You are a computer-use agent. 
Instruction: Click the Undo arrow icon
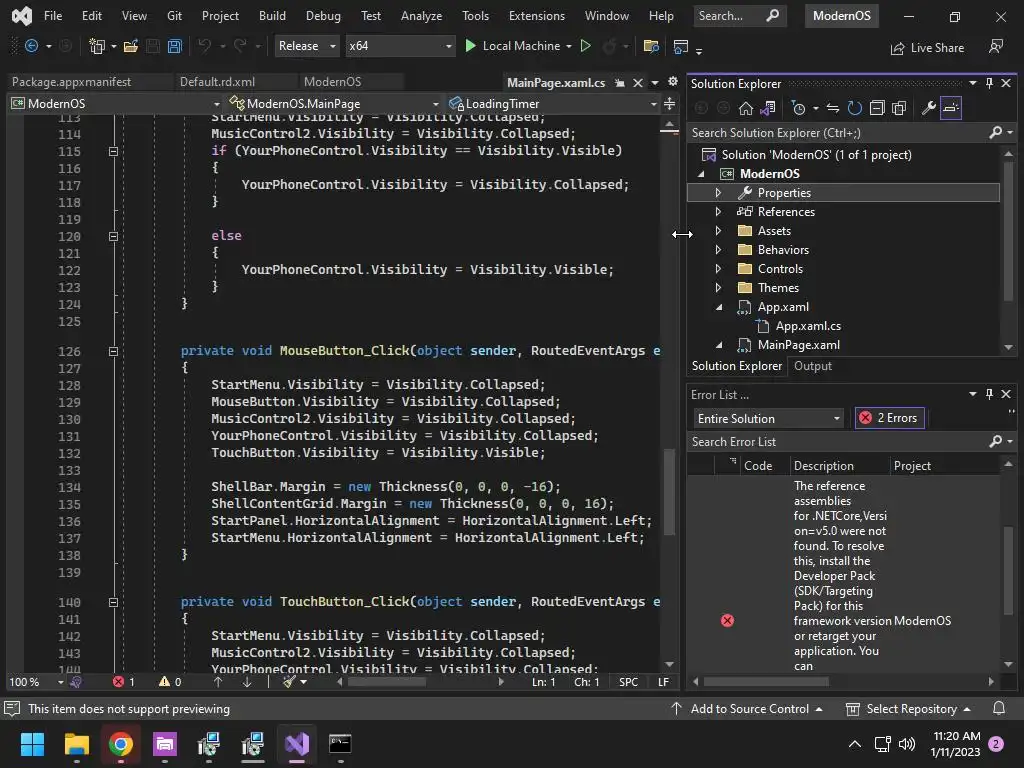pos(204,46)
